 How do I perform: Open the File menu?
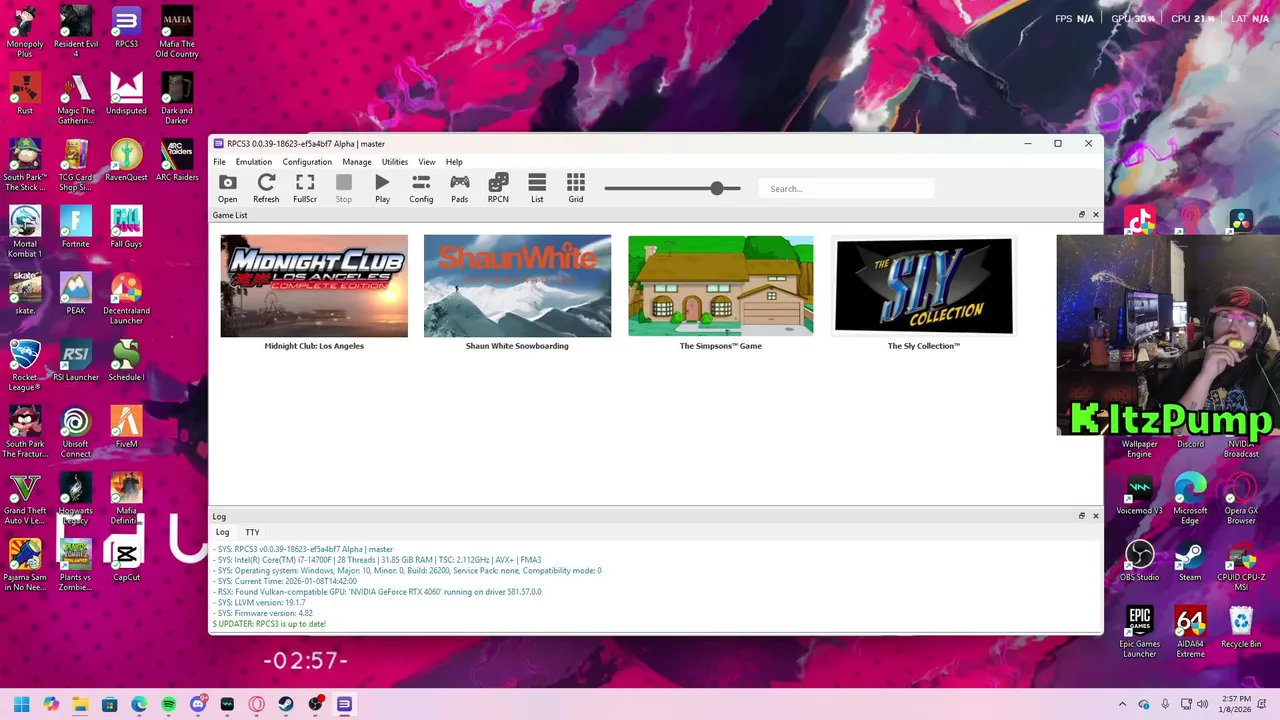click(x=219, y=162)
